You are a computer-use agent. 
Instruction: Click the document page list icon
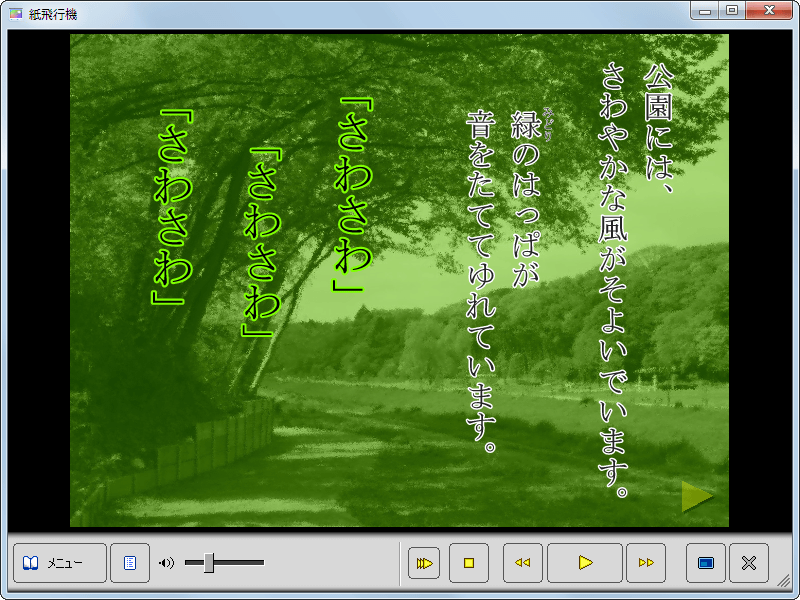tap(130, 563)
